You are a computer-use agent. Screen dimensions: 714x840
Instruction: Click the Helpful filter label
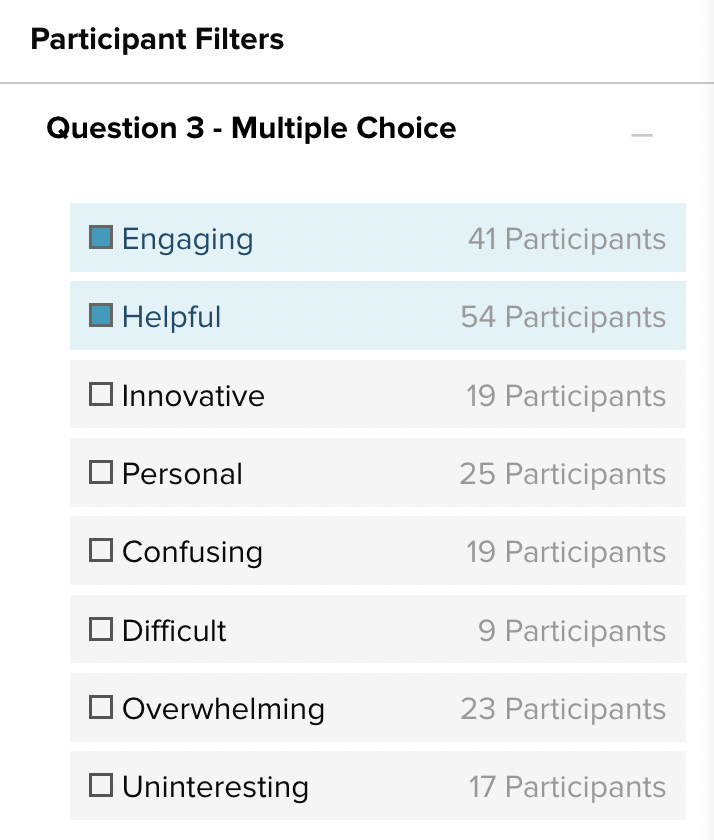172,317
